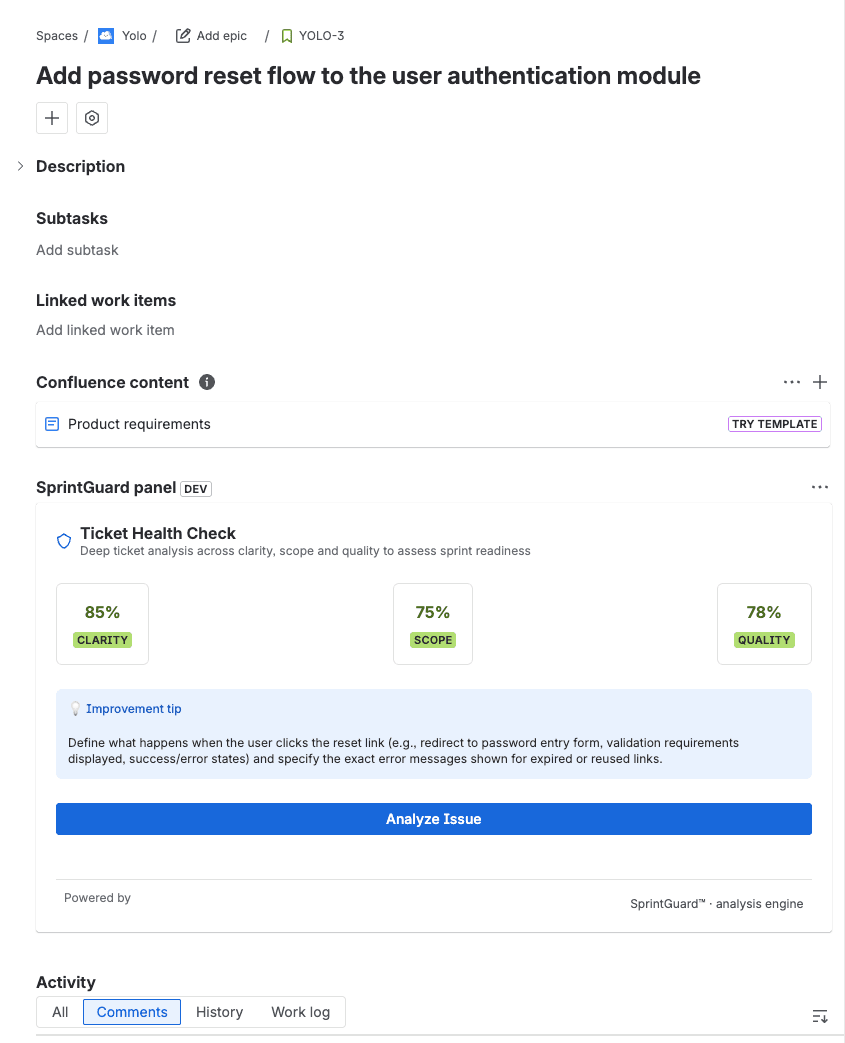Open the History activity tab
Image resolution: width=845 pixels, height=1043 pixels.
tap(219, 1012)
